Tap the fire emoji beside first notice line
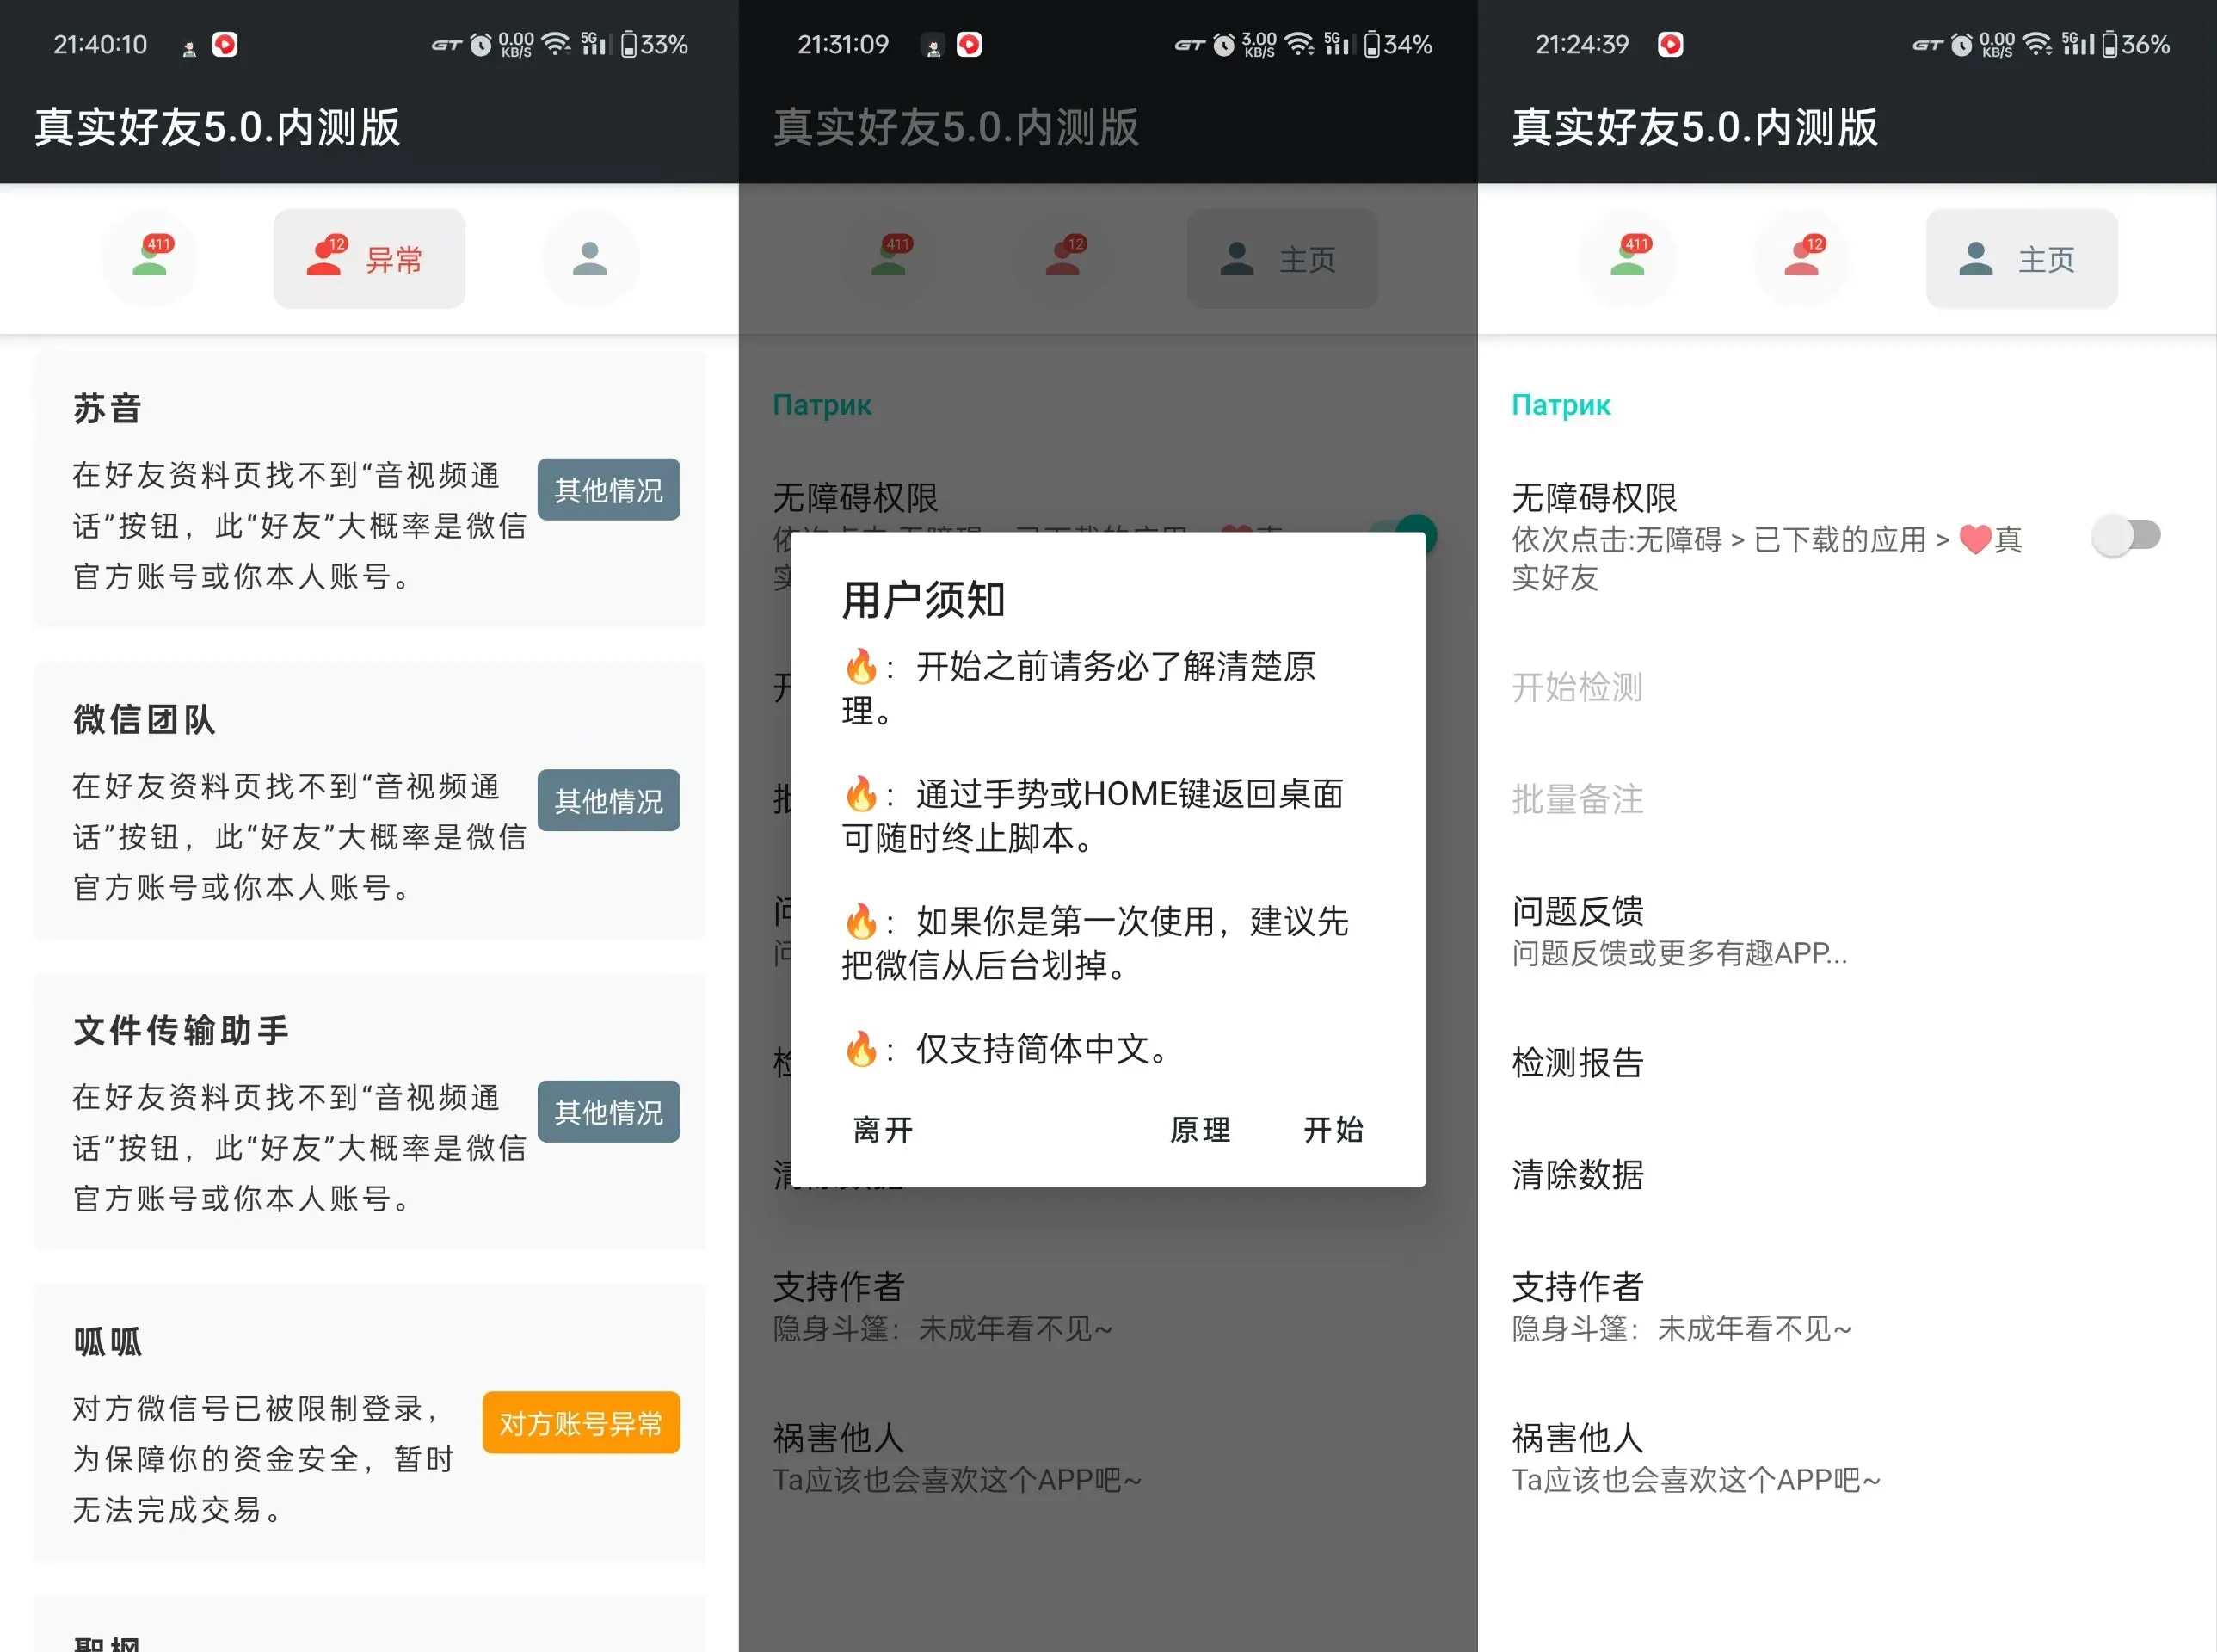2217x1652 pixels. click(862, 668)
